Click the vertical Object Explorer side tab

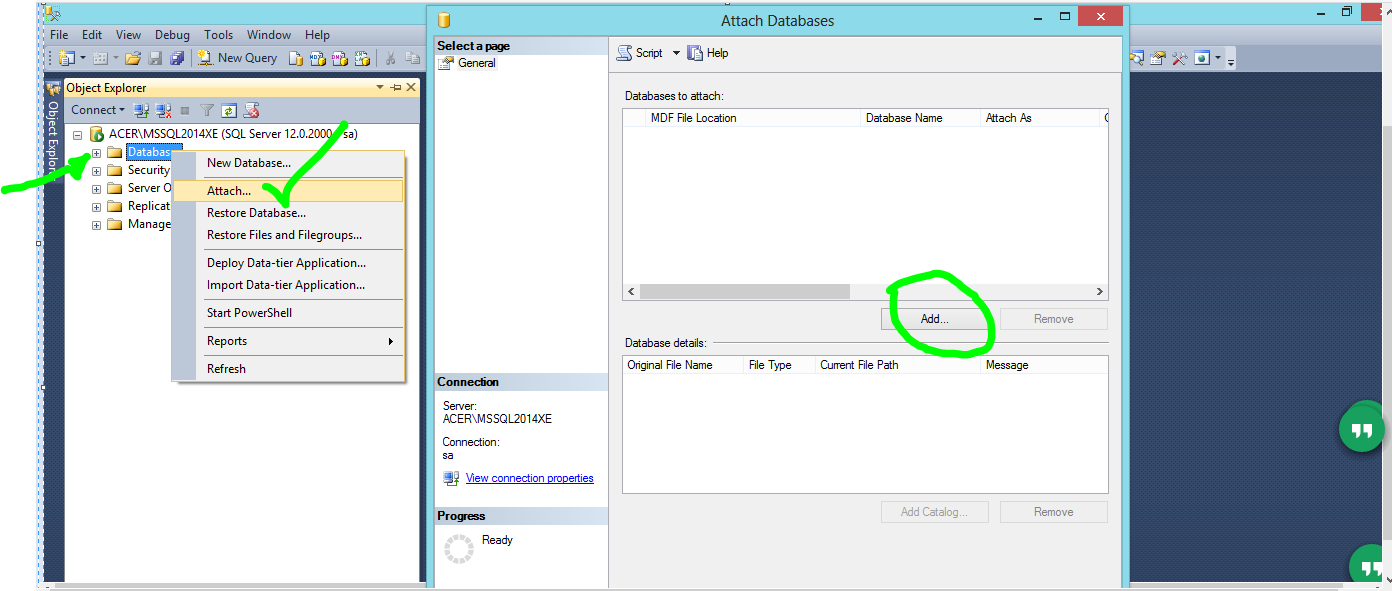click(x=53, y=132)
